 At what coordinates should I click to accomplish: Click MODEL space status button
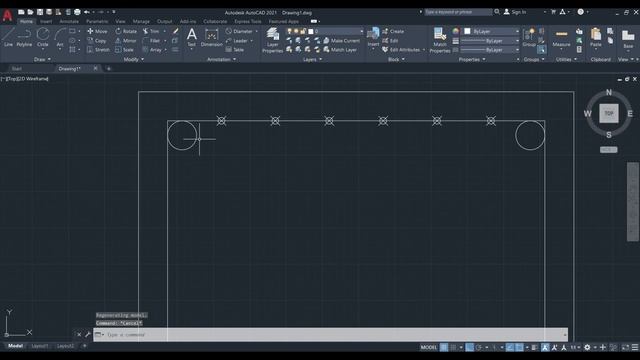[x=429, y=347]
